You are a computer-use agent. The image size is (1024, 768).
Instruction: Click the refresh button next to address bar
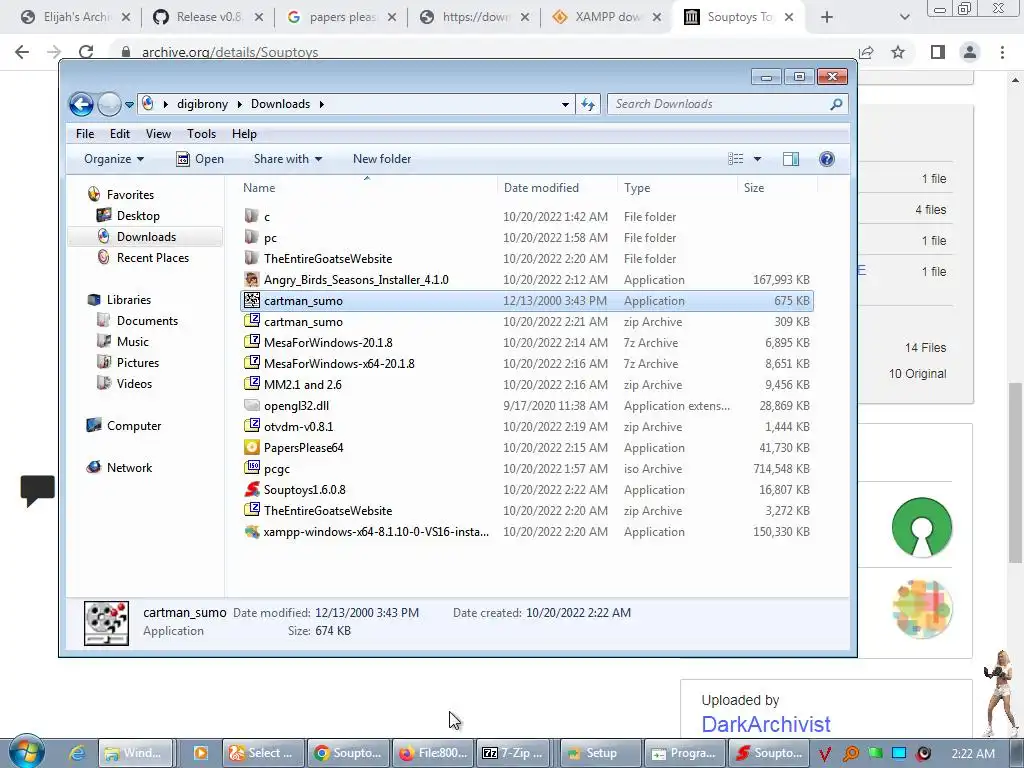coord(588,104)
